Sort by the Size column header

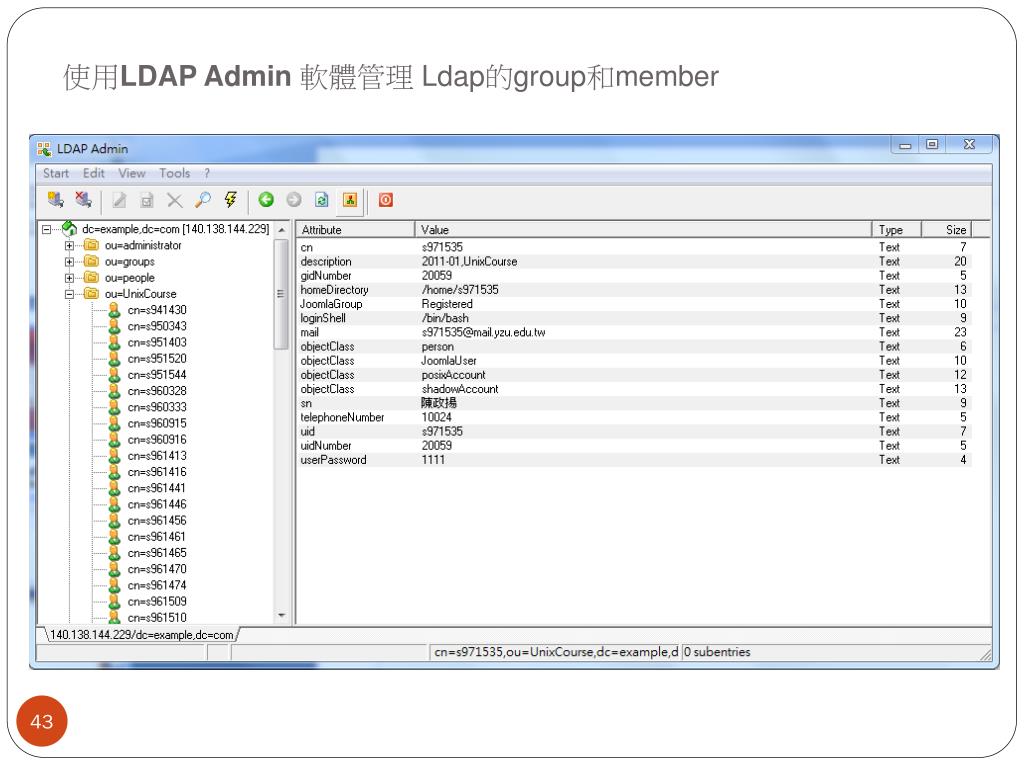(x=947, y=230)
